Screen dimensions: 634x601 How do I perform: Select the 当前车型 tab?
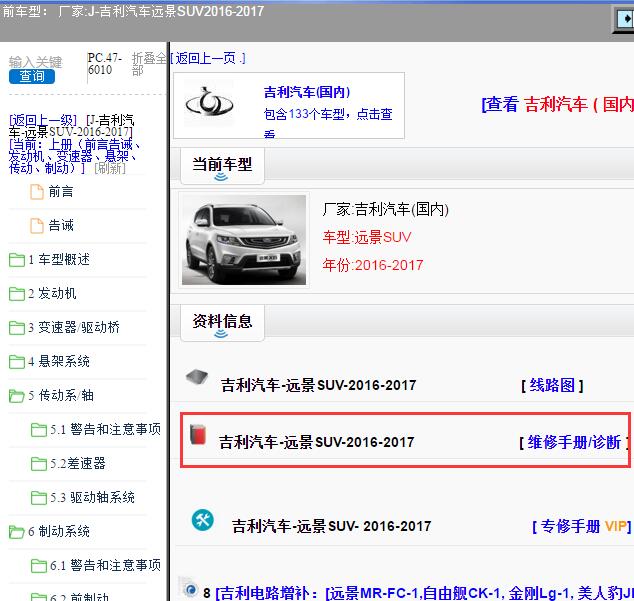[222, 165]
